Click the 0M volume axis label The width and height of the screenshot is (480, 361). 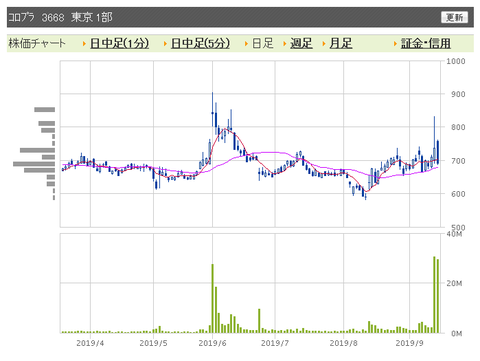coord(457,333)
